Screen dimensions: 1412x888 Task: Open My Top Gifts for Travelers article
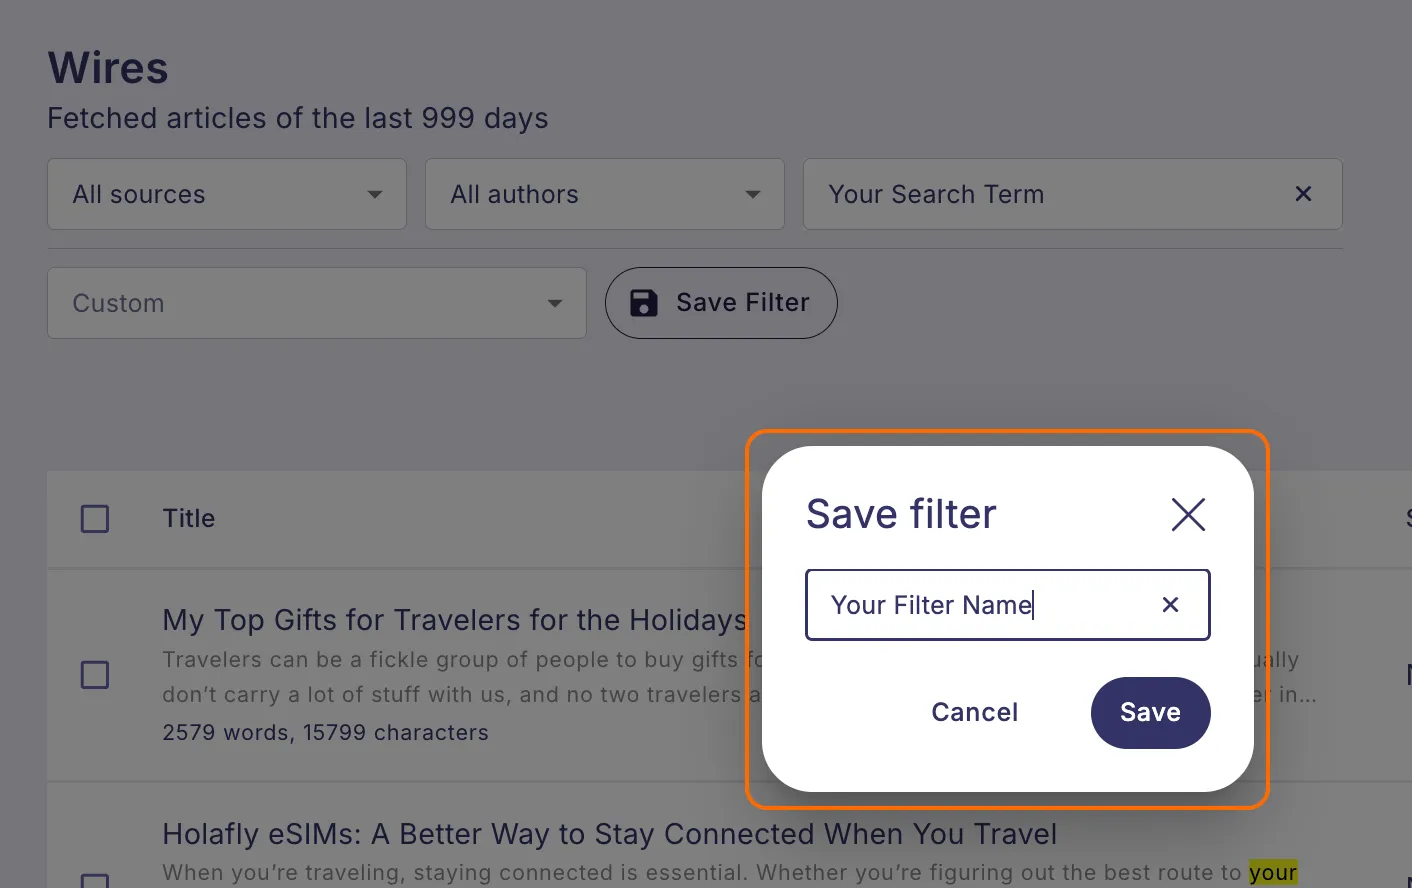[455, 620]
